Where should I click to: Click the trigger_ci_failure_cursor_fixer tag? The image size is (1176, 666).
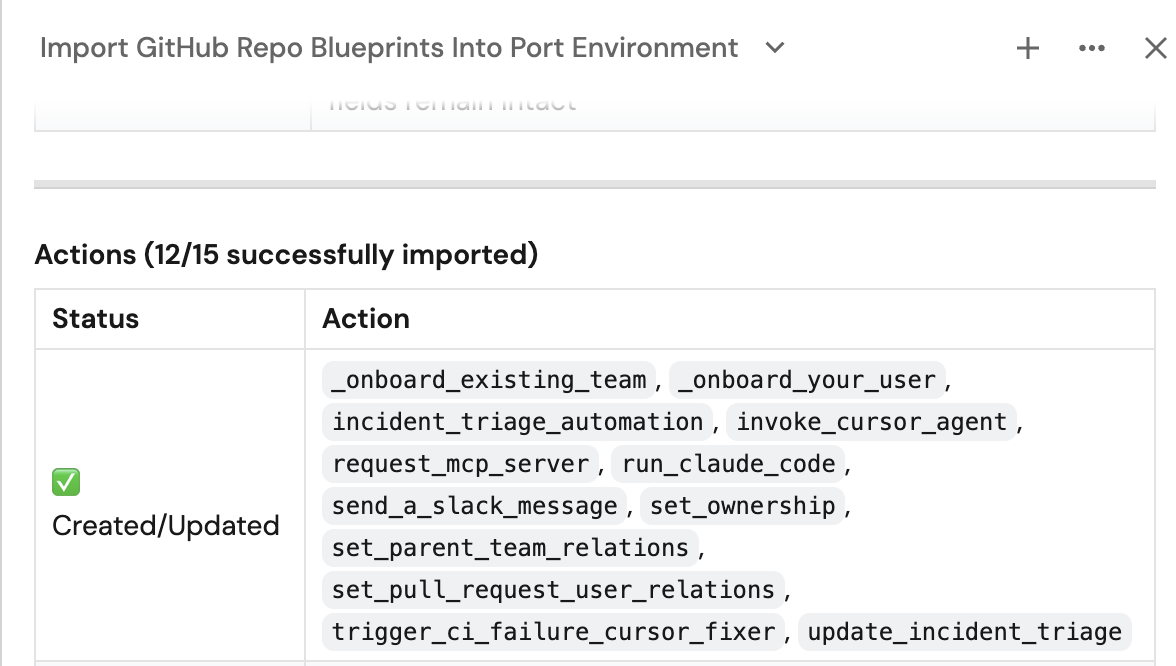click(x=554, y=632)
